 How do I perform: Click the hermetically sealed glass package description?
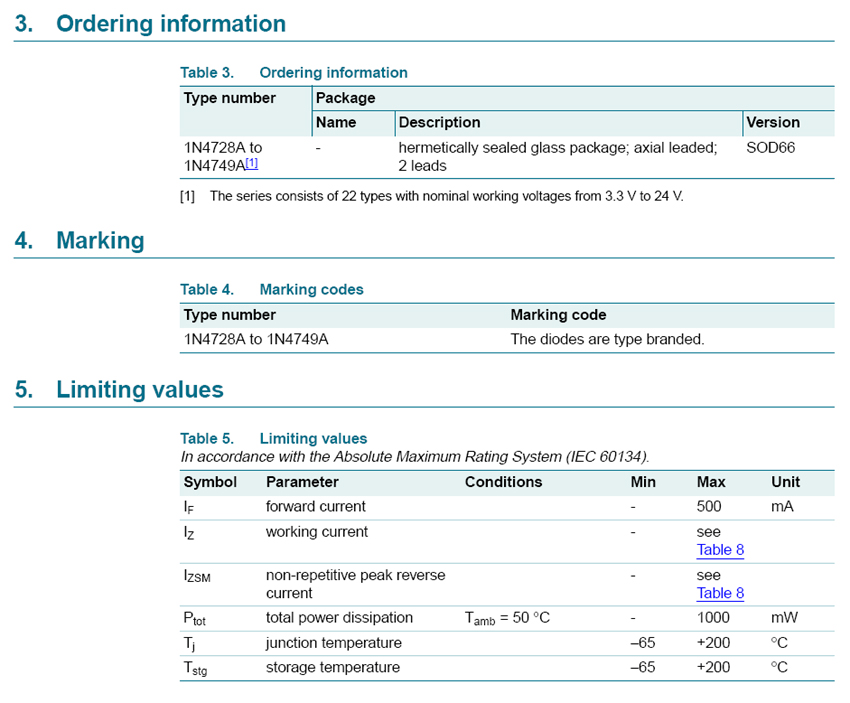coord(557,156)
